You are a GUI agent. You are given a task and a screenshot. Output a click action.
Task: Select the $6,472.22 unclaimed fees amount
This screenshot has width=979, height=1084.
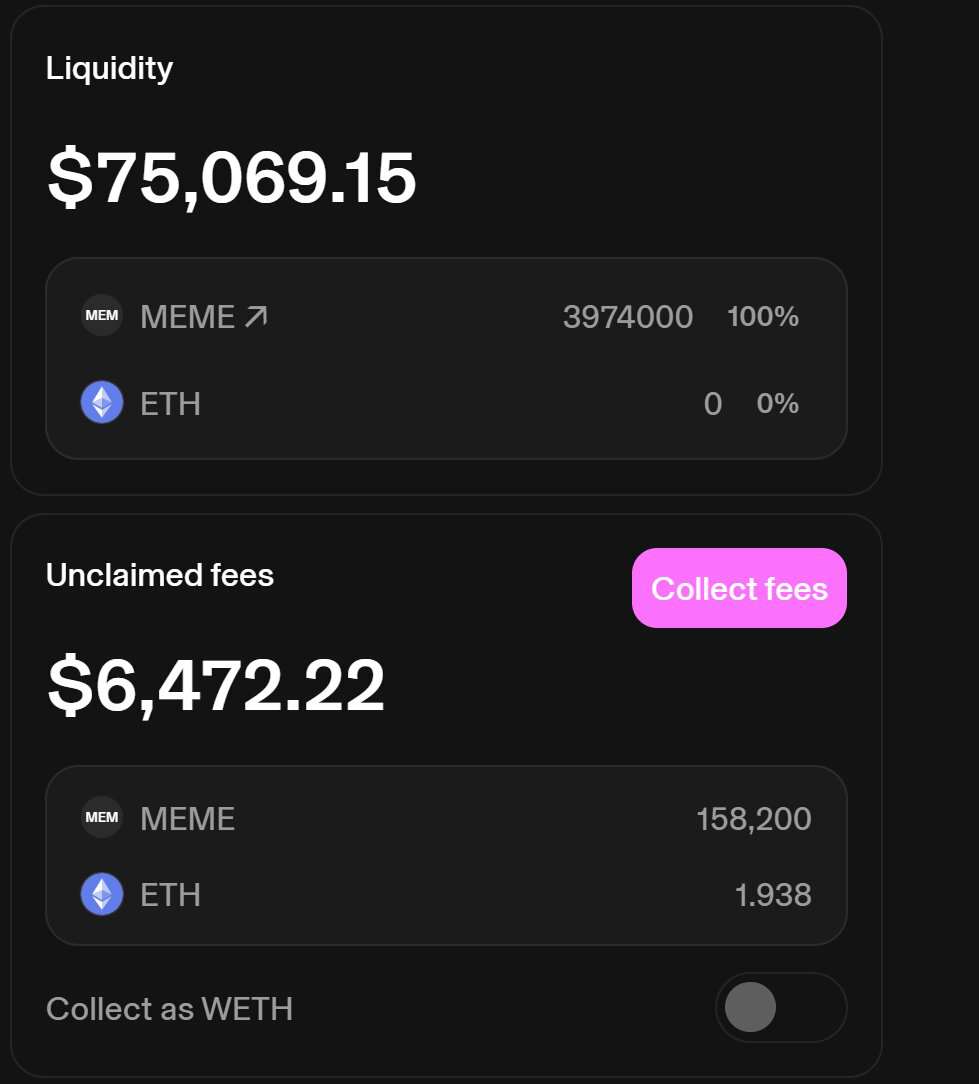tap(216, 685)
